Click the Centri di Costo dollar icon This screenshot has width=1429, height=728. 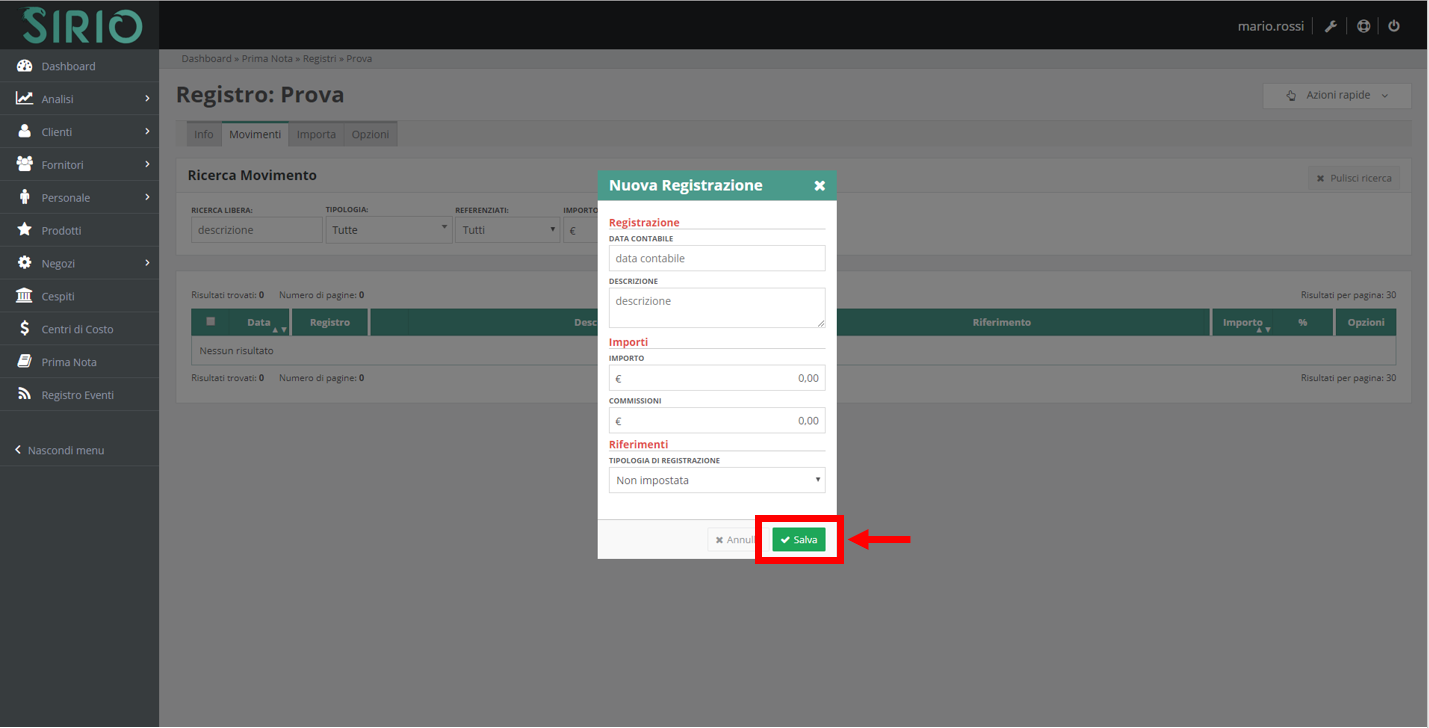point(25,329)
